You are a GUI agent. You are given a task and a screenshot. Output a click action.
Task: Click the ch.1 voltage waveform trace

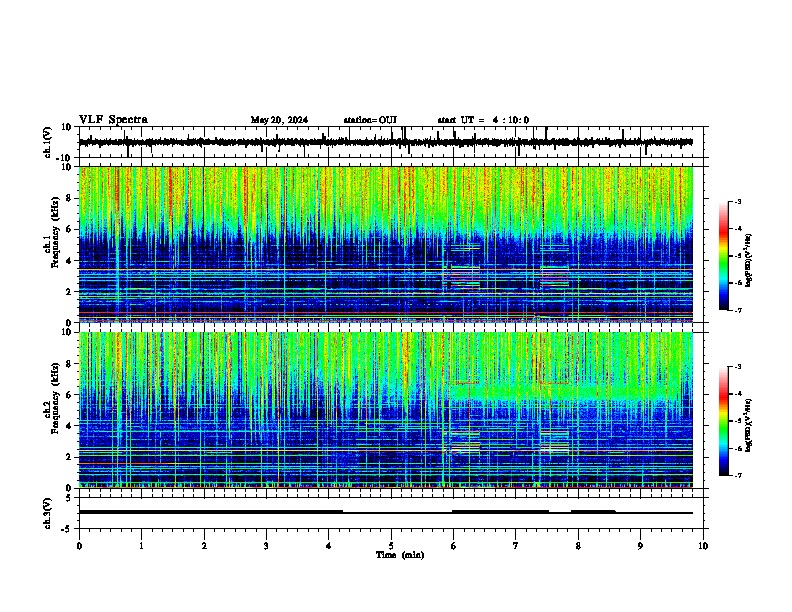pyautogui.click(x=386, y=142)
